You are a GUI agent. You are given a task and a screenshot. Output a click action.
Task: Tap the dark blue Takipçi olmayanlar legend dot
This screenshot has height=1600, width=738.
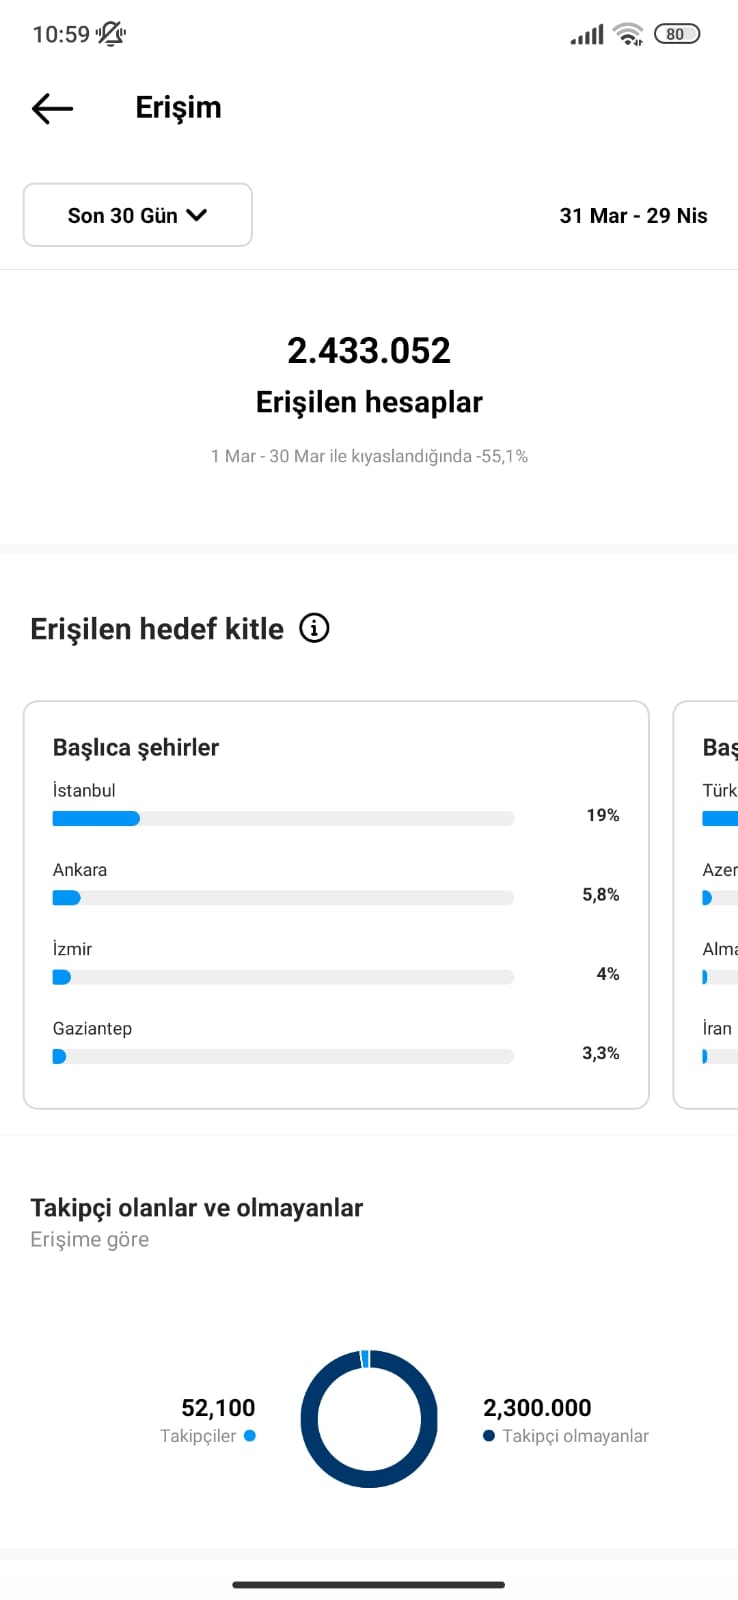(x=489, y=1435)
